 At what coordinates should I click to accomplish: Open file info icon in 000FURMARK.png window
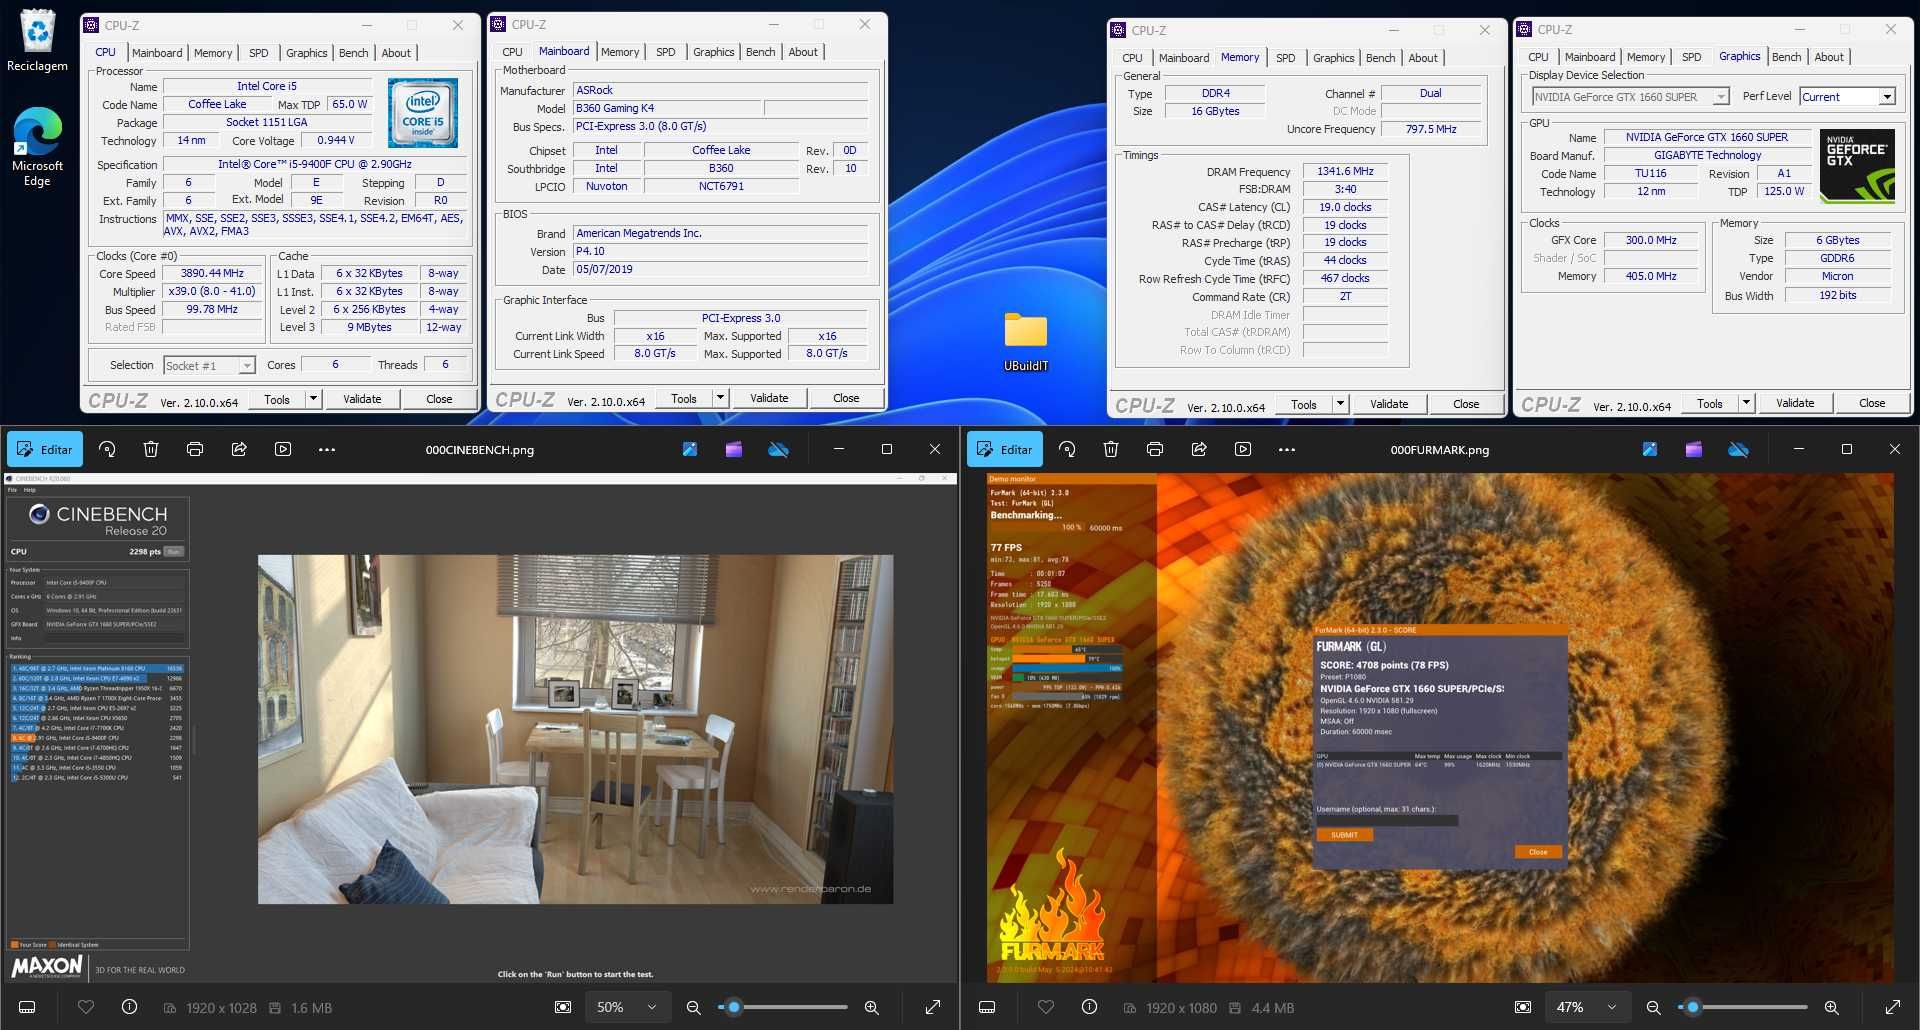(1089, 1007)
